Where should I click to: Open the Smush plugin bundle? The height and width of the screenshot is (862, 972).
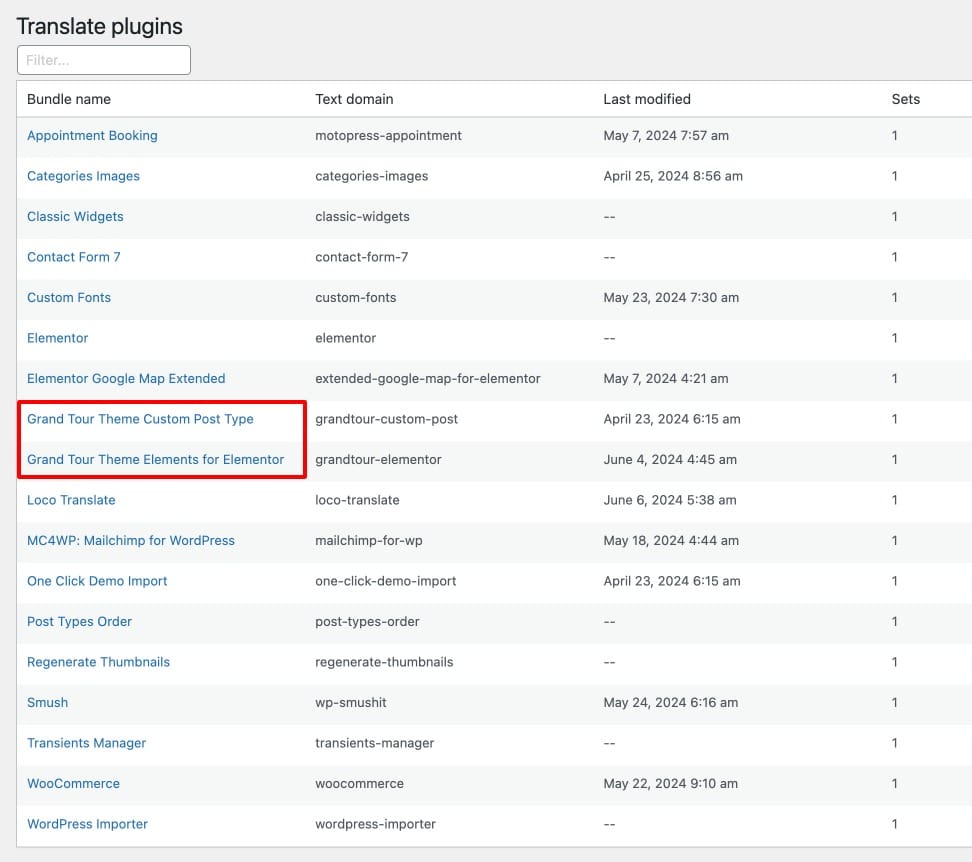coord(47,702)
